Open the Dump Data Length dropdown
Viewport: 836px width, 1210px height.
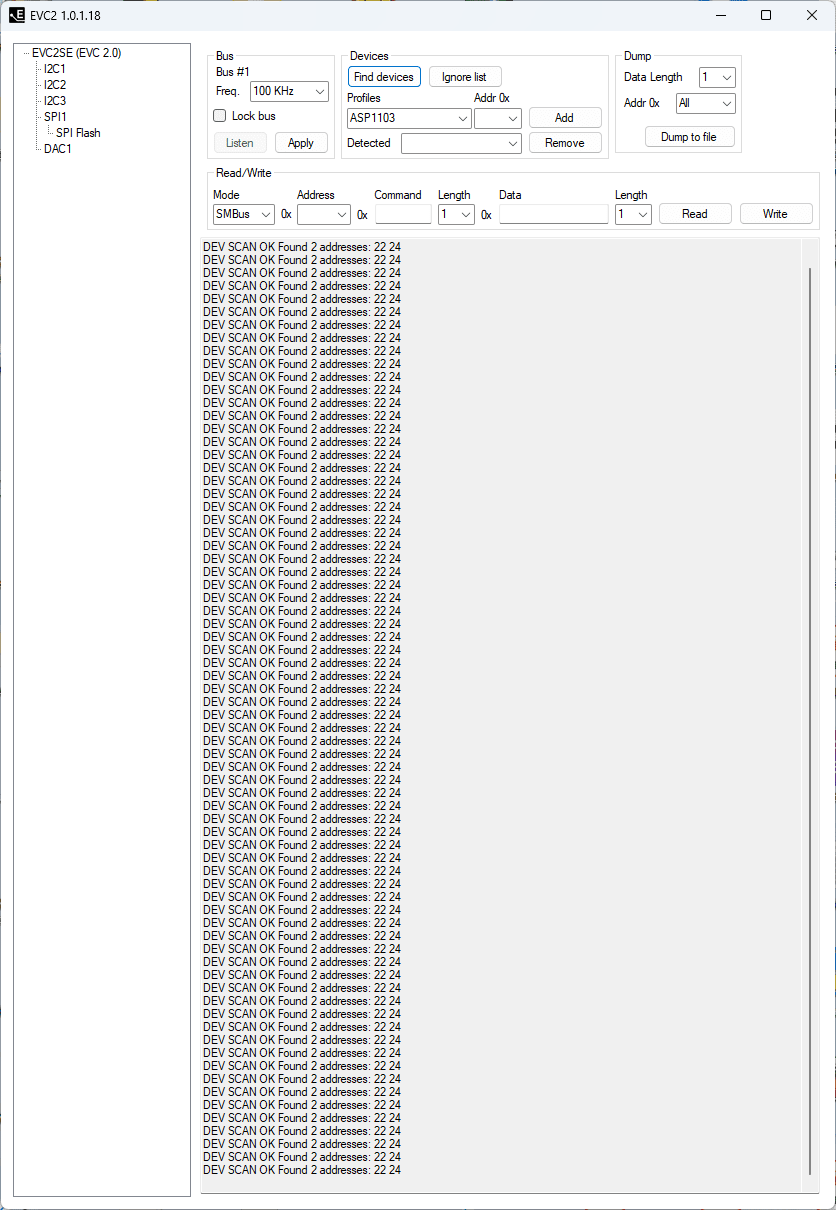point(717,77)
